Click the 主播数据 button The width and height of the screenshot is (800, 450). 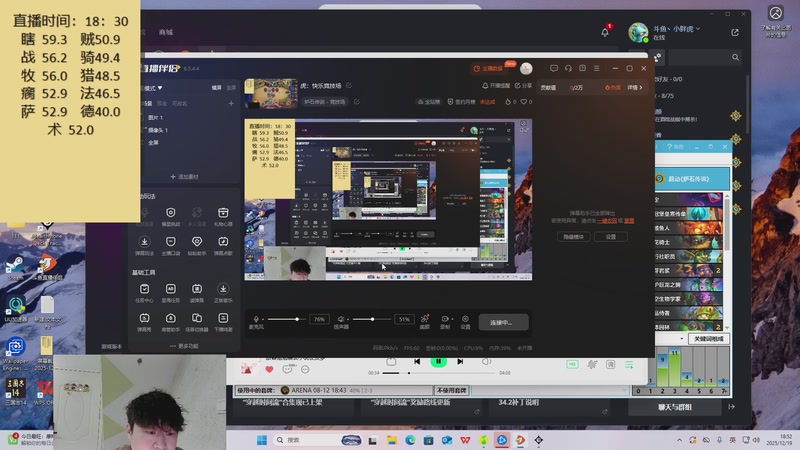(488, 68)
